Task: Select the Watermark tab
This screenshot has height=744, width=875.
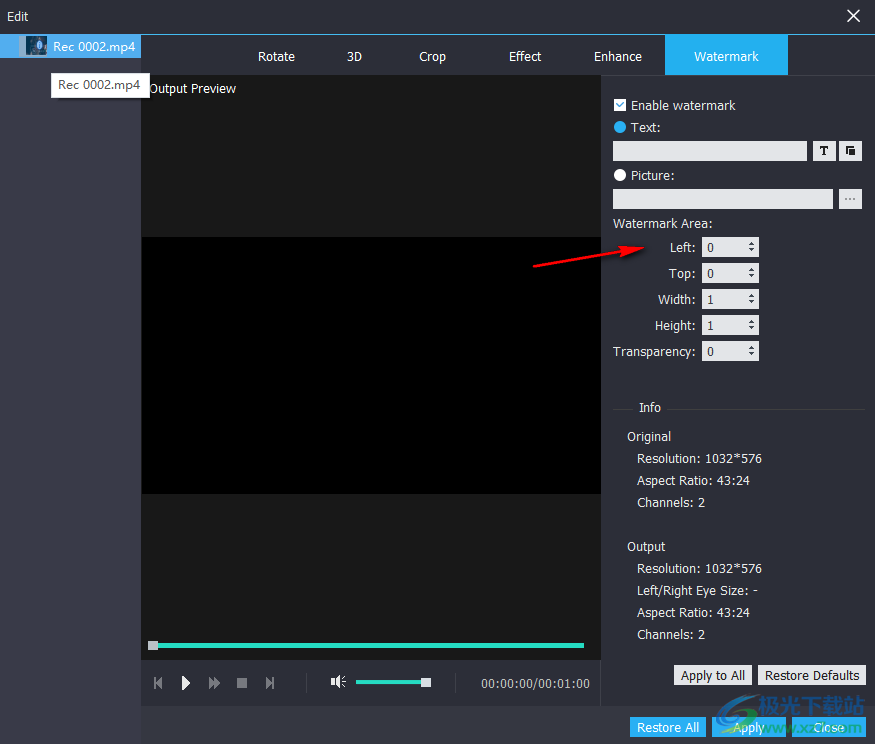Action: click(726, 55)
